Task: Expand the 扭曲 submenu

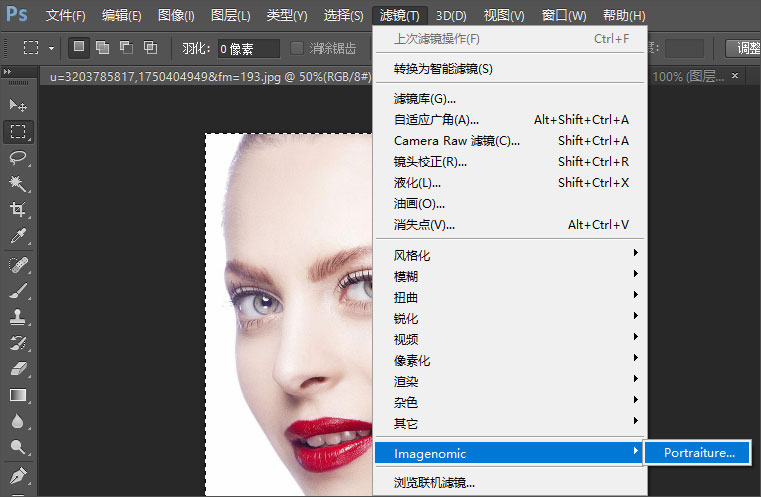Action: point(510,298)
